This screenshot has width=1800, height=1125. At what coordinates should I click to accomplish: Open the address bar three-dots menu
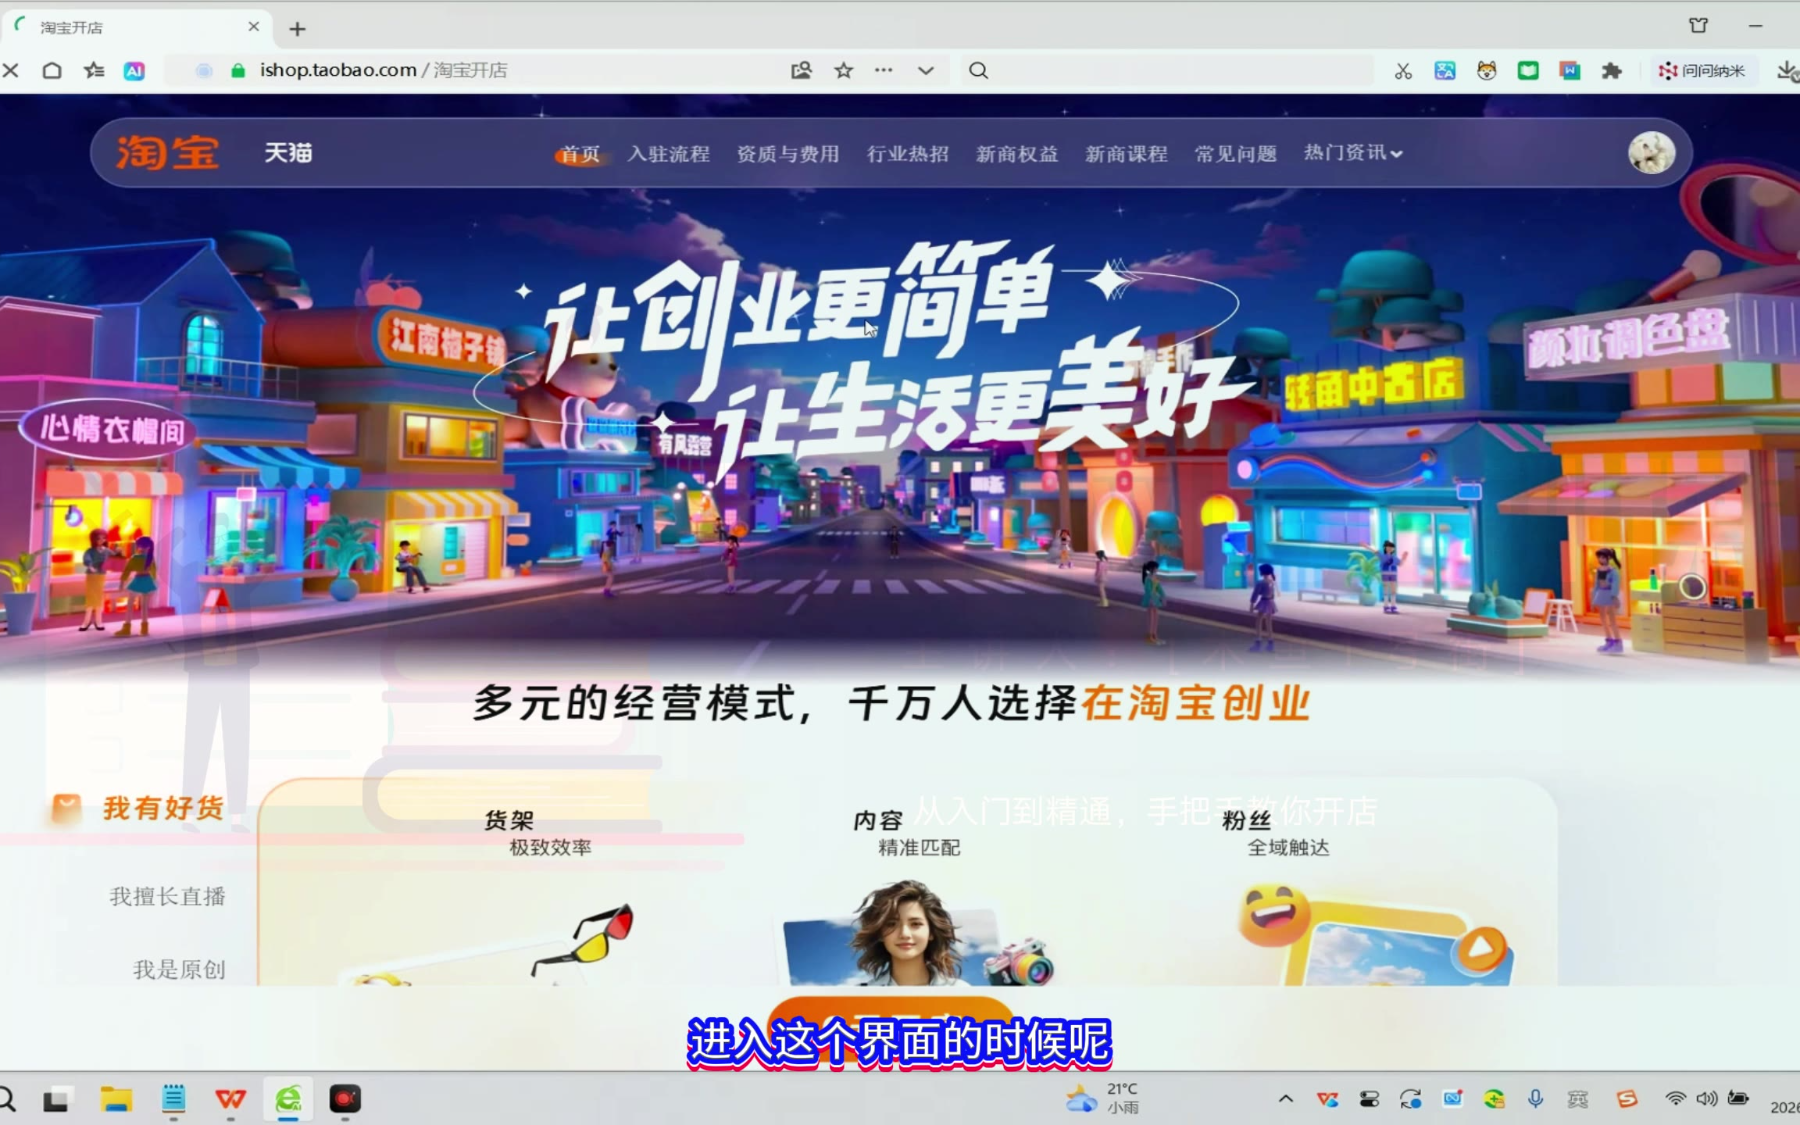pos(884,70)
